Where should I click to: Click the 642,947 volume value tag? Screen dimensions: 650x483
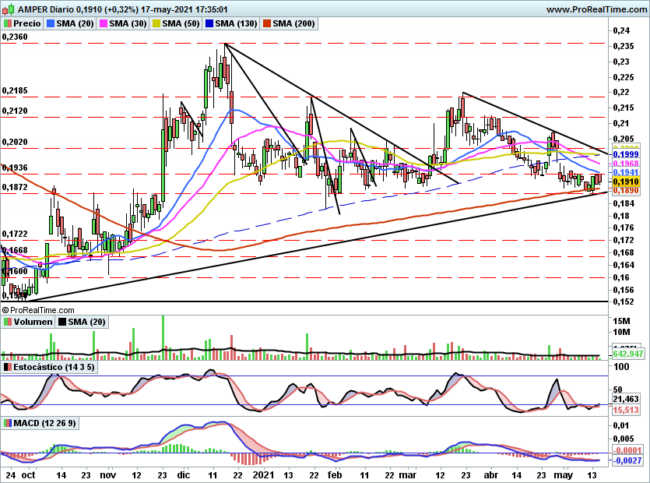[x=628, y=354]
